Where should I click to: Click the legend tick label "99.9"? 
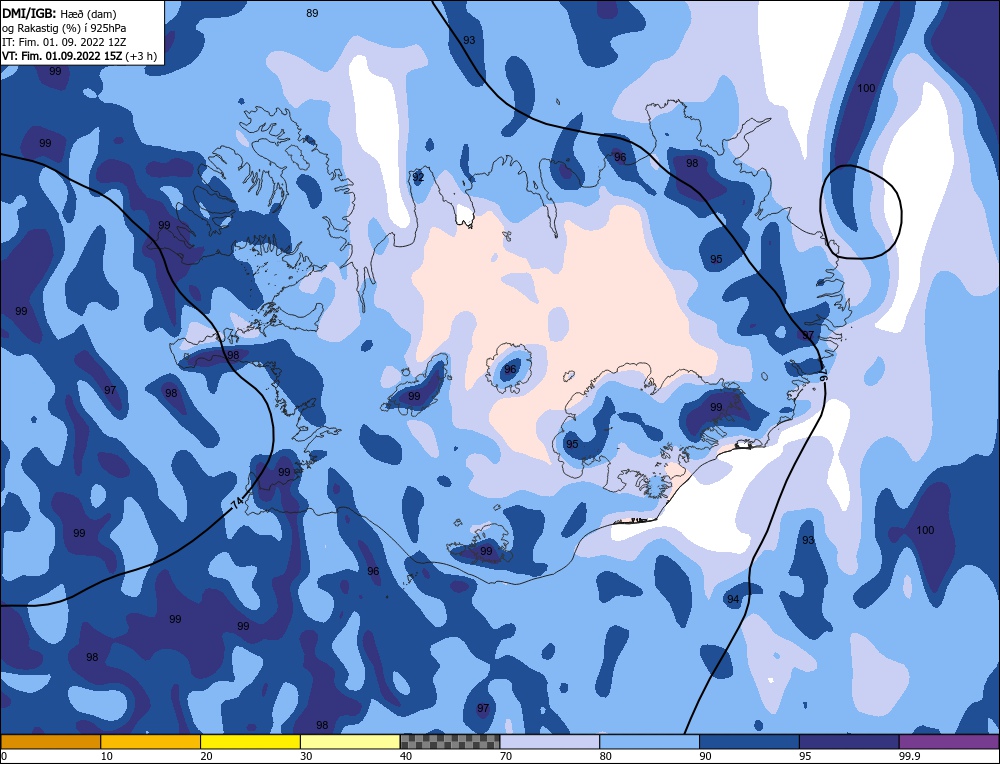909,756
